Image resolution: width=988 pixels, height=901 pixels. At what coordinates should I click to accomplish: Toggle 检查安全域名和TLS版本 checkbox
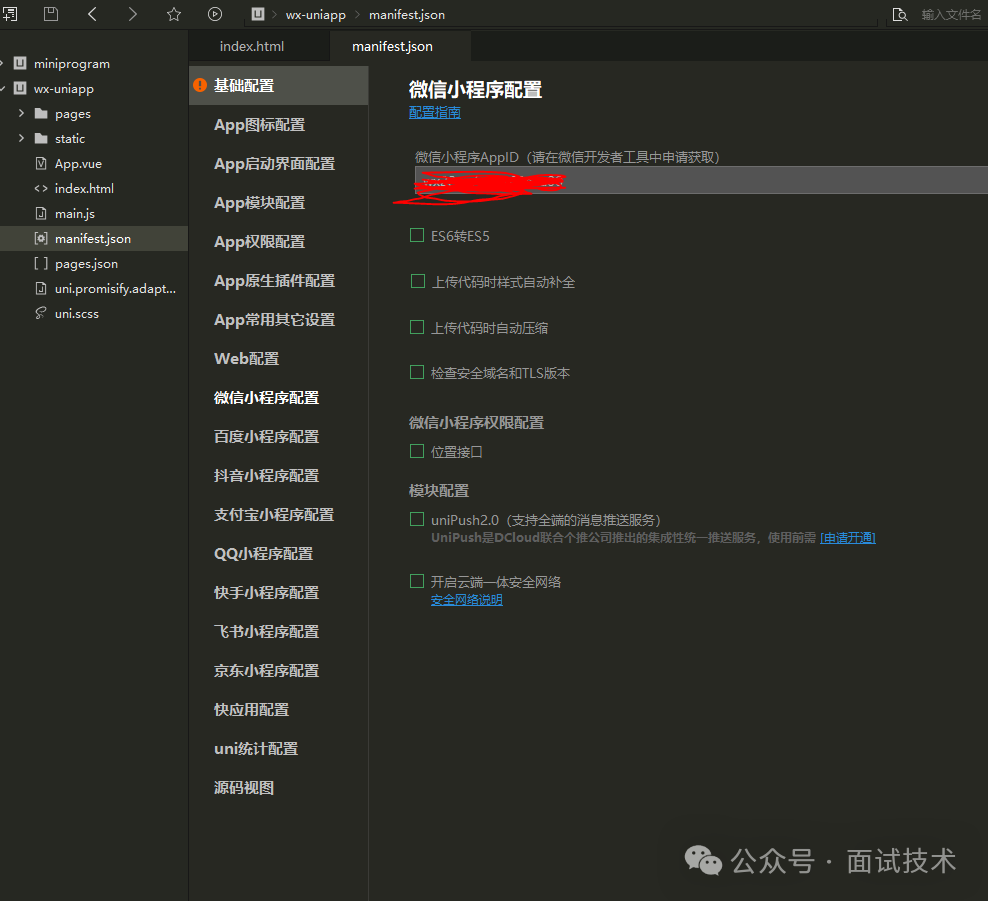point(416,372)
